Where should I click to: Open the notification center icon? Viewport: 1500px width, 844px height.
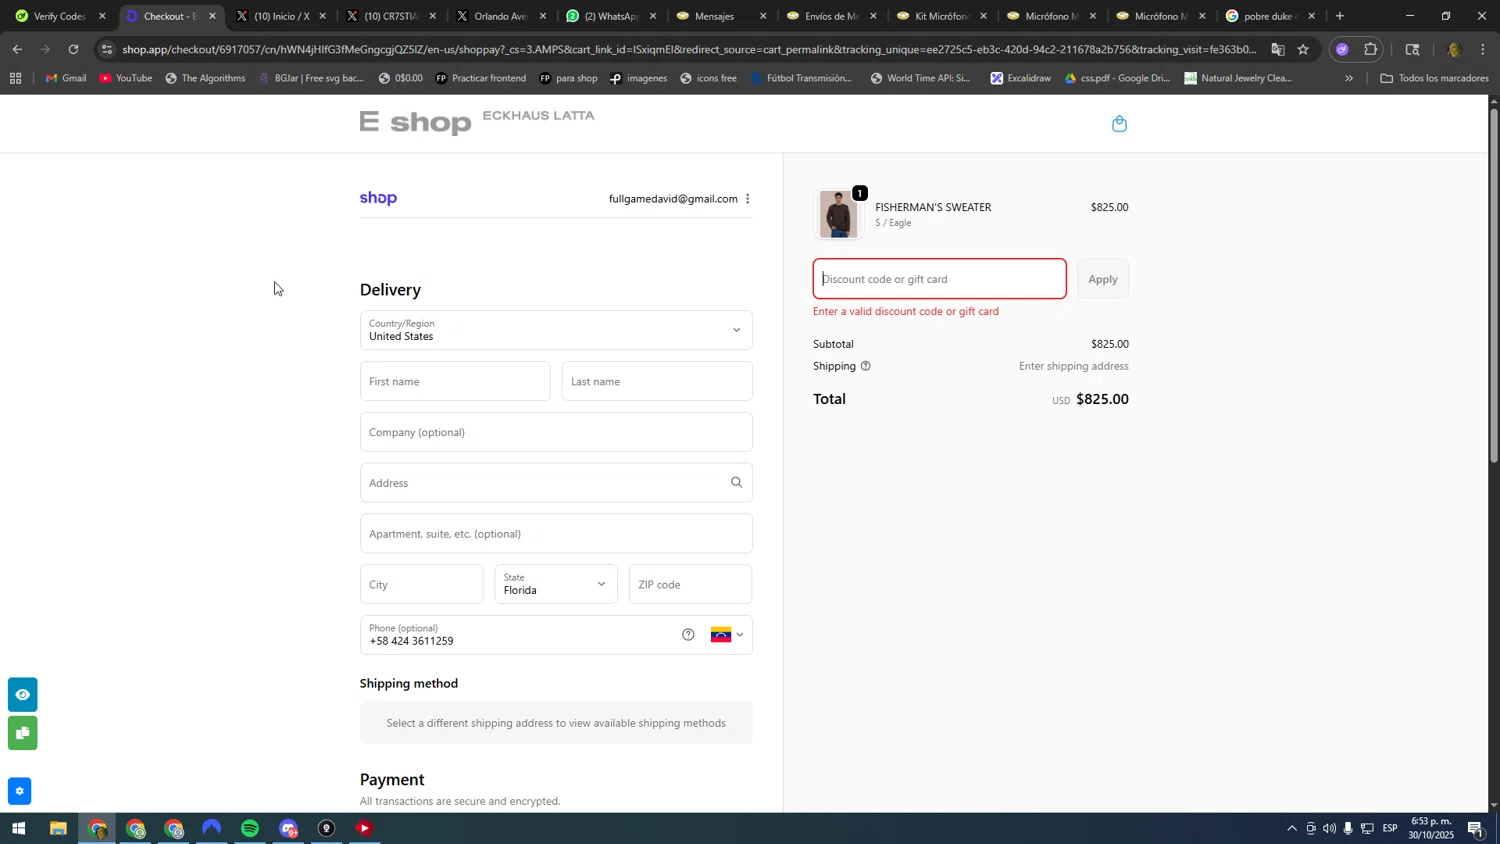pos(1475,828)
